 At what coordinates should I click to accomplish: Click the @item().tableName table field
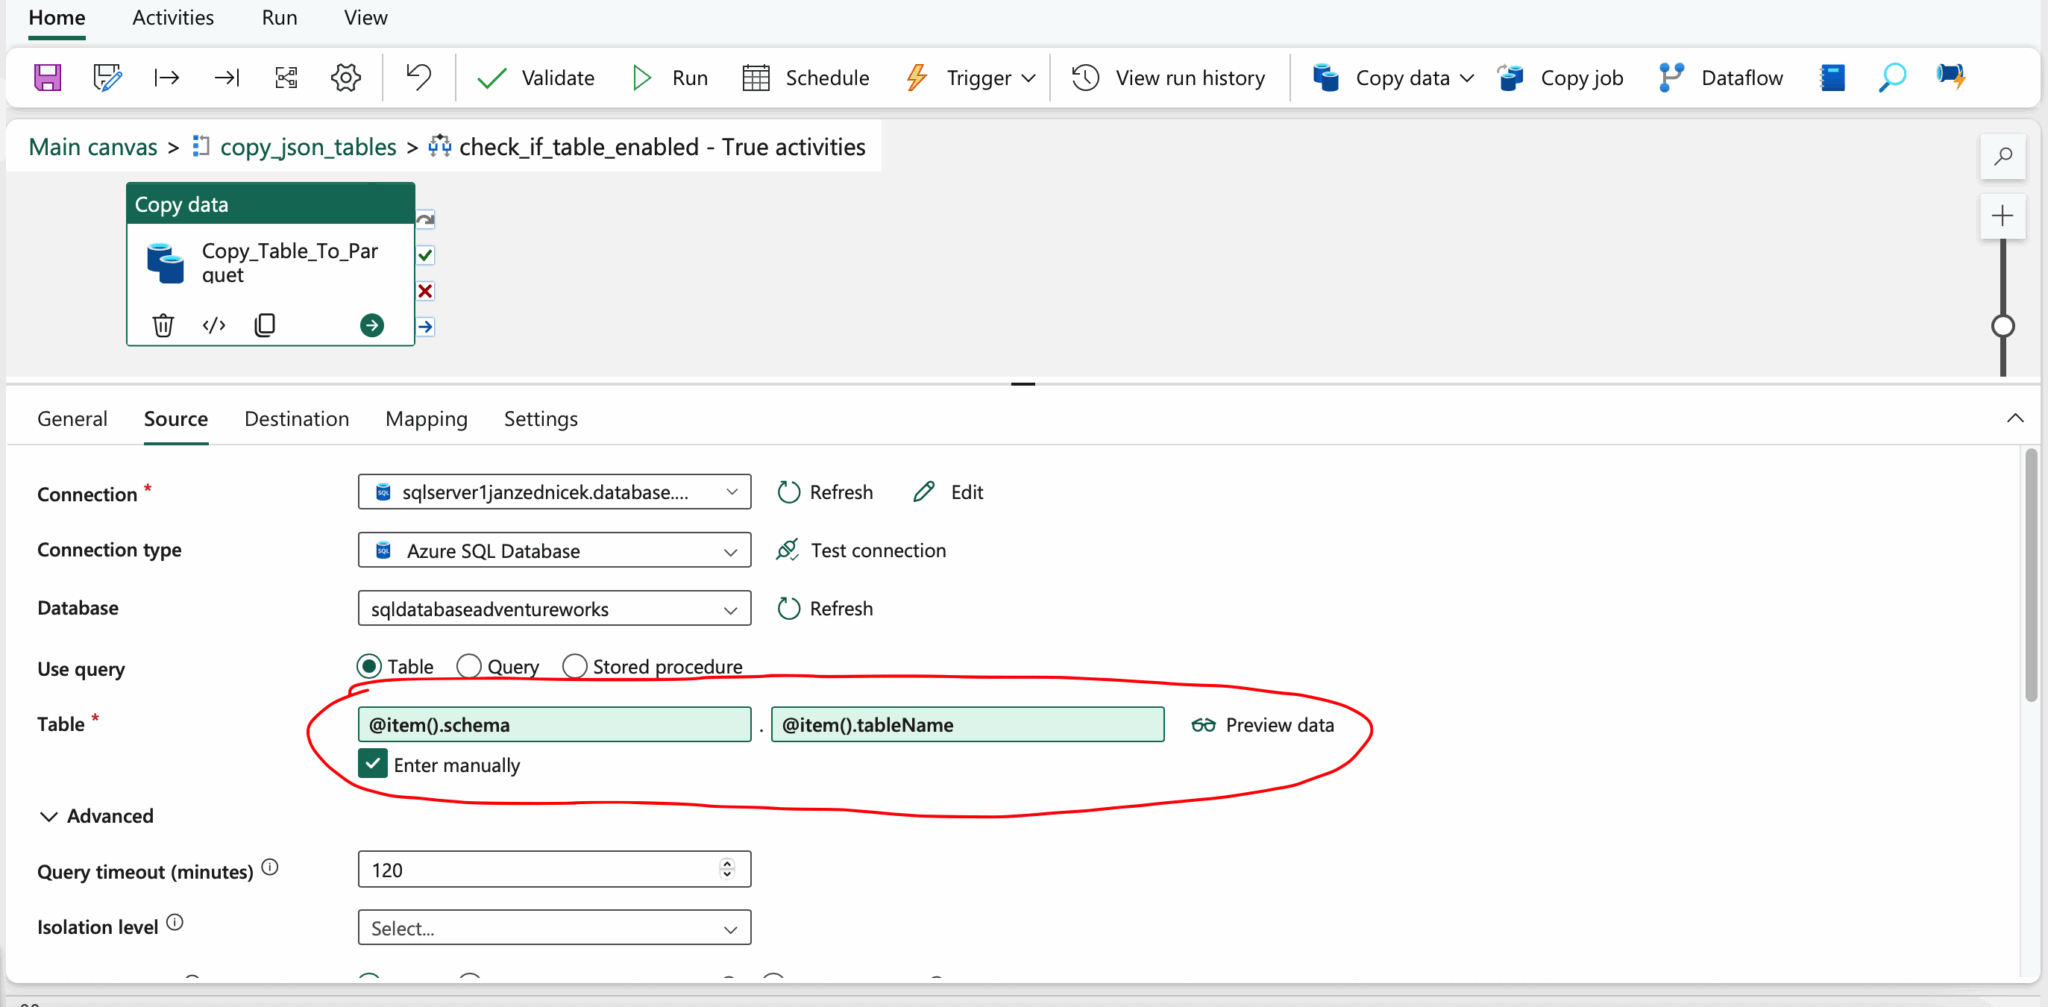pyautogui.click(x=968, y=724)
